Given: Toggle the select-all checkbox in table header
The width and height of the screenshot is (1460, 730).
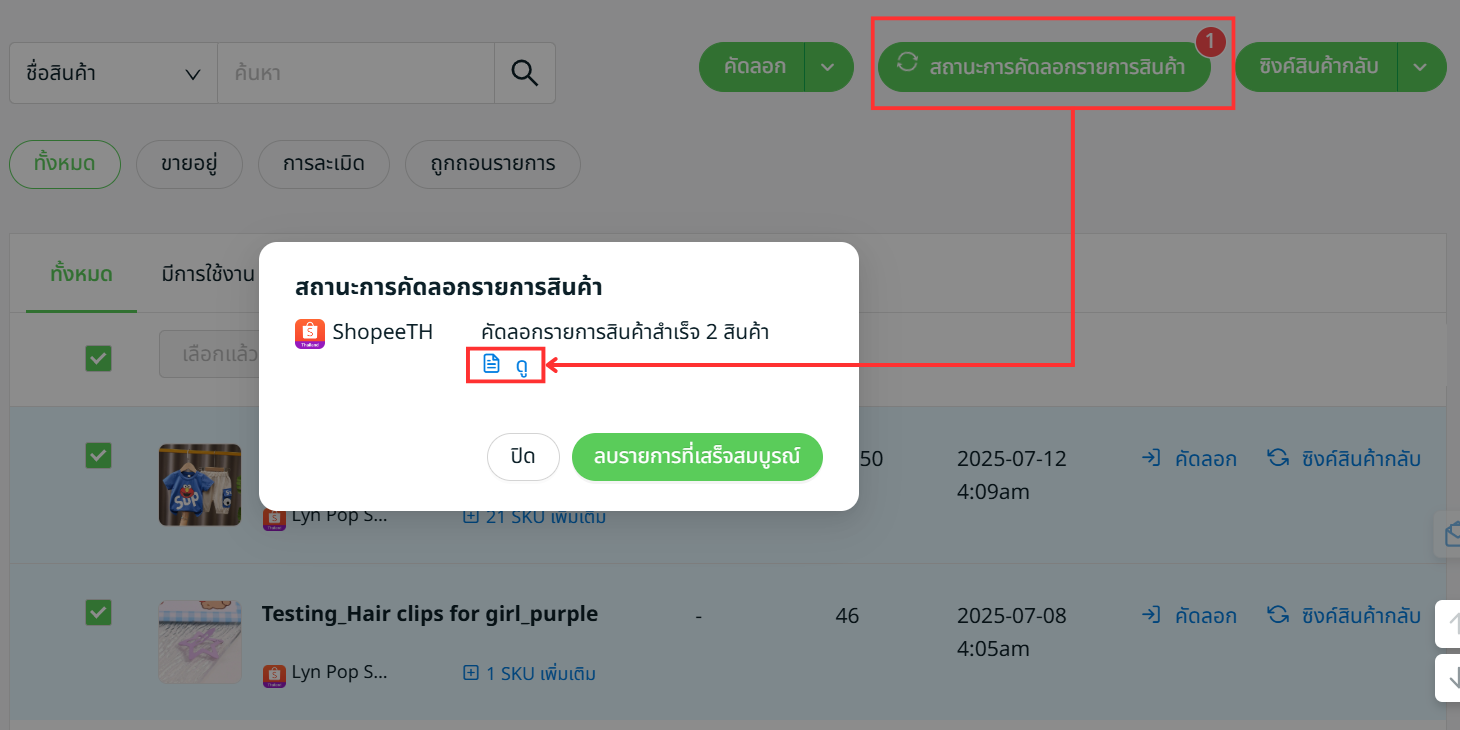Looking at the screenshot, I should click(98, 358).
